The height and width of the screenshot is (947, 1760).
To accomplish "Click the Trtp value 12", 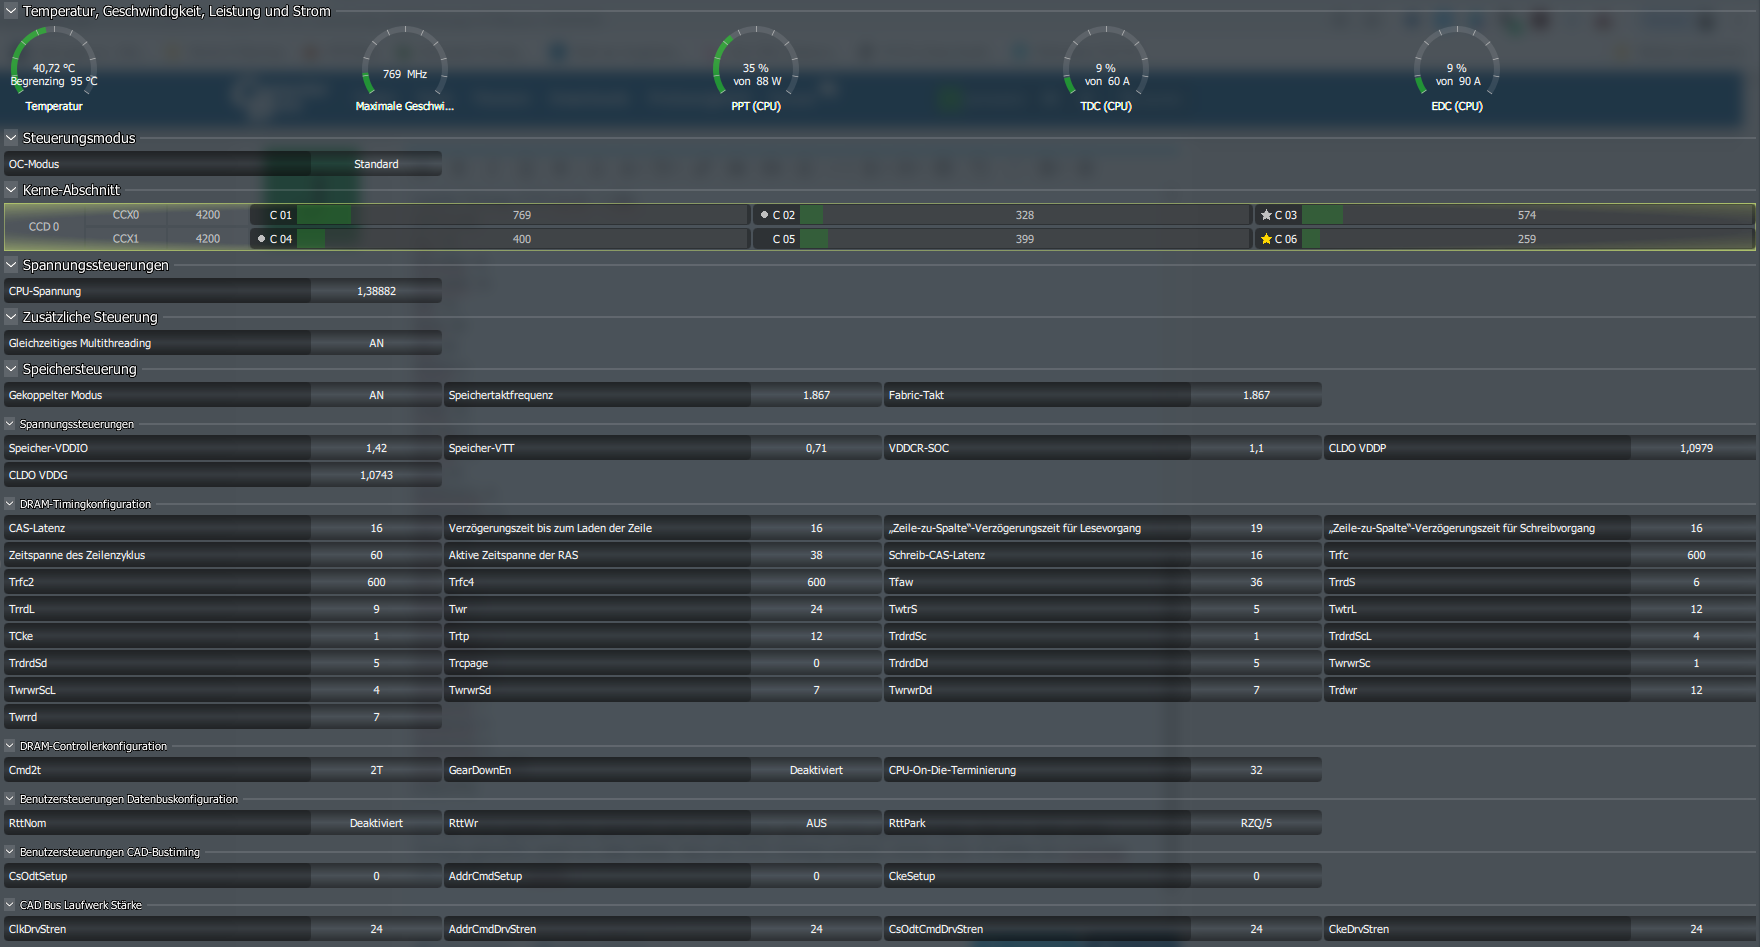I will click(816, 636).
